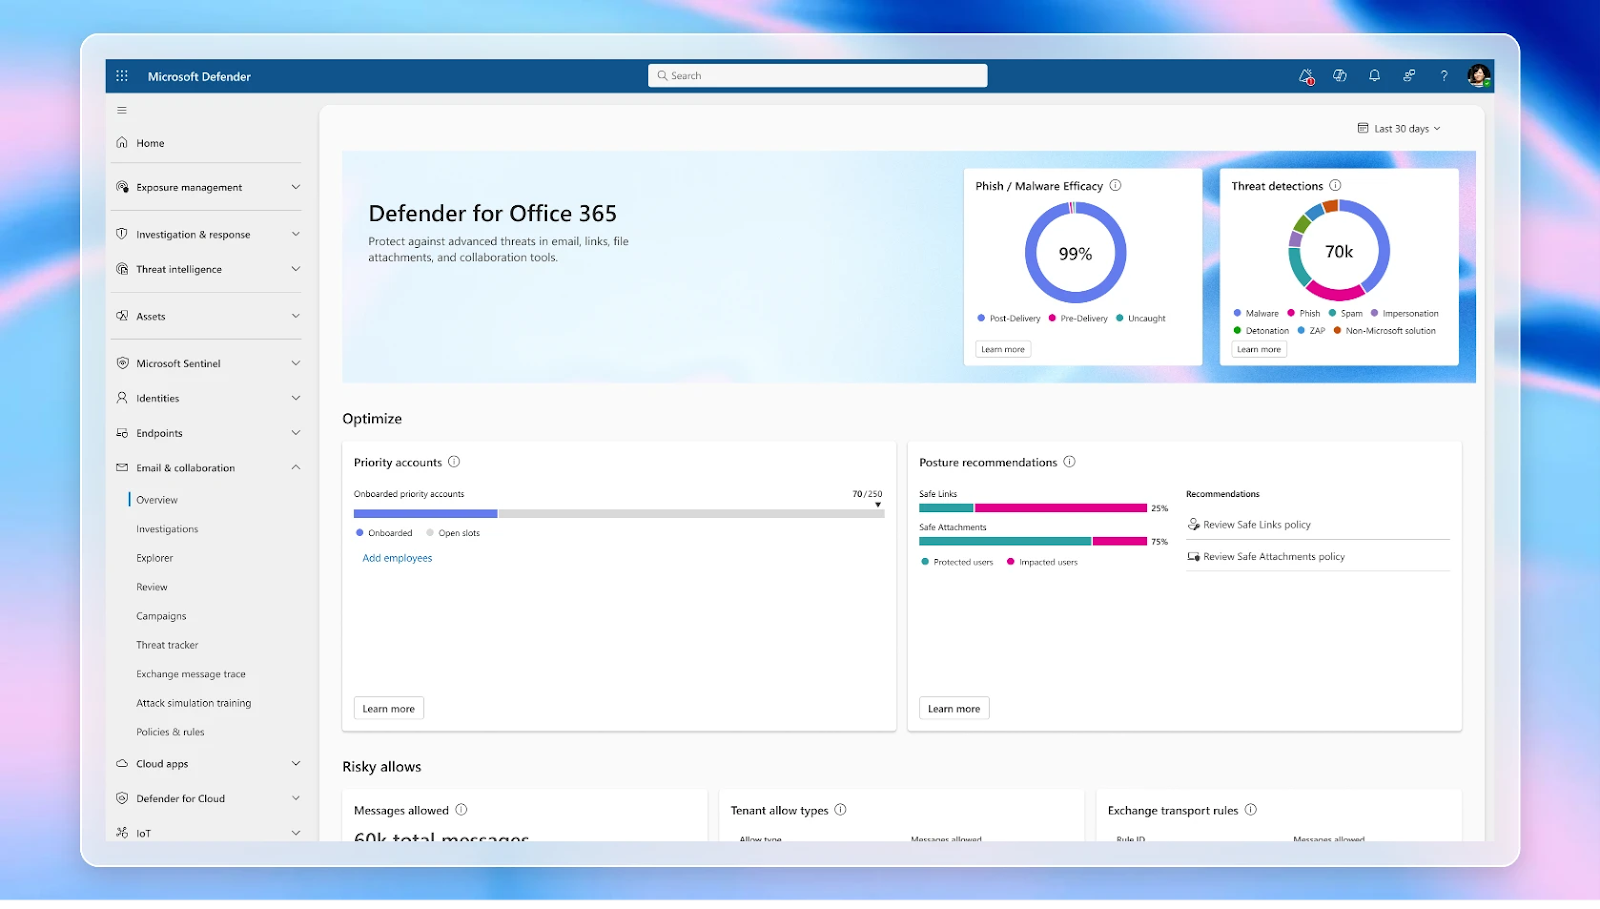Show info icon for Messages allowed
1600x909 pixels.
[x=461, y=810]
